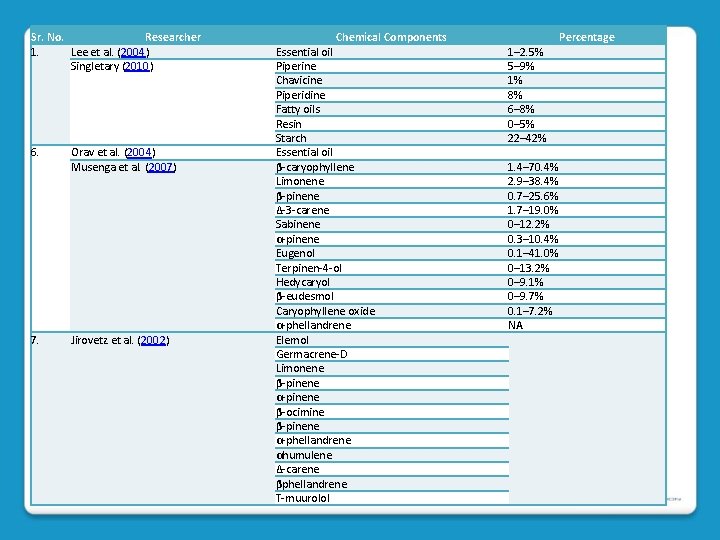
Task: Click the '0–5%' percentage for Resin
Action: 521,124
